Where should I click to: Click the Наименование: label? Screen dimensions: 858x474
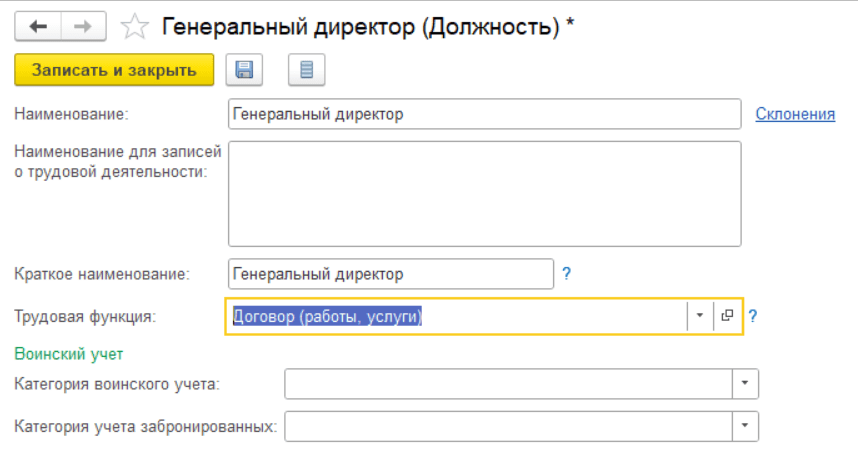click(71, 114)
